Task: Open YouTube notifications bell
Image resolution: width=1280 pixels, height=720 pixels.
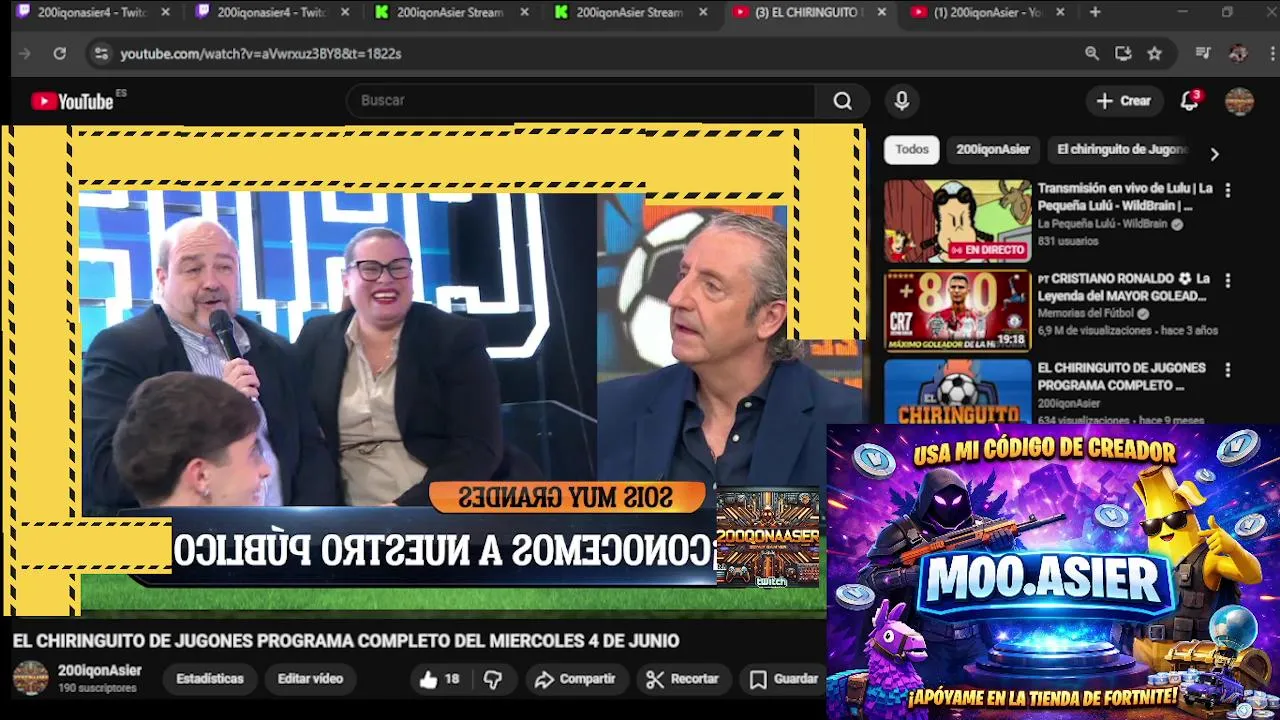Action: pos(1190,101)
